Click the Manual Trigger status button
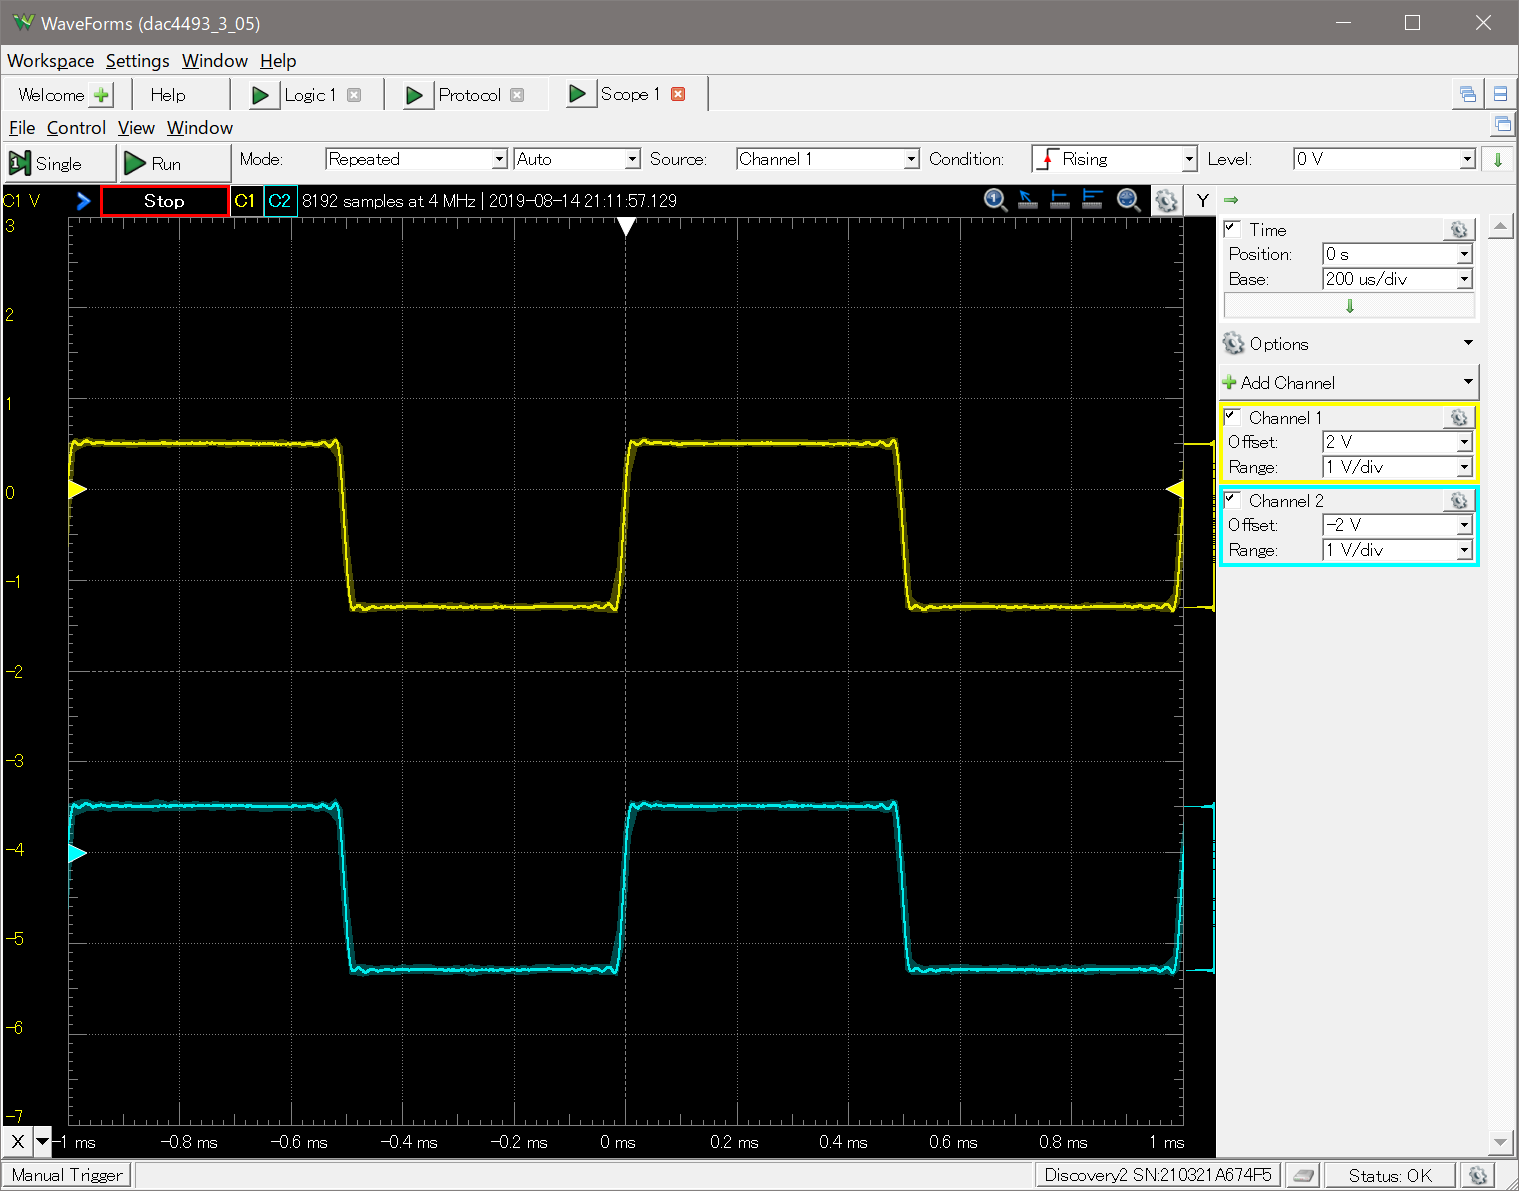Screen dimensions: 1519x1191 [x=67, y=1175]
